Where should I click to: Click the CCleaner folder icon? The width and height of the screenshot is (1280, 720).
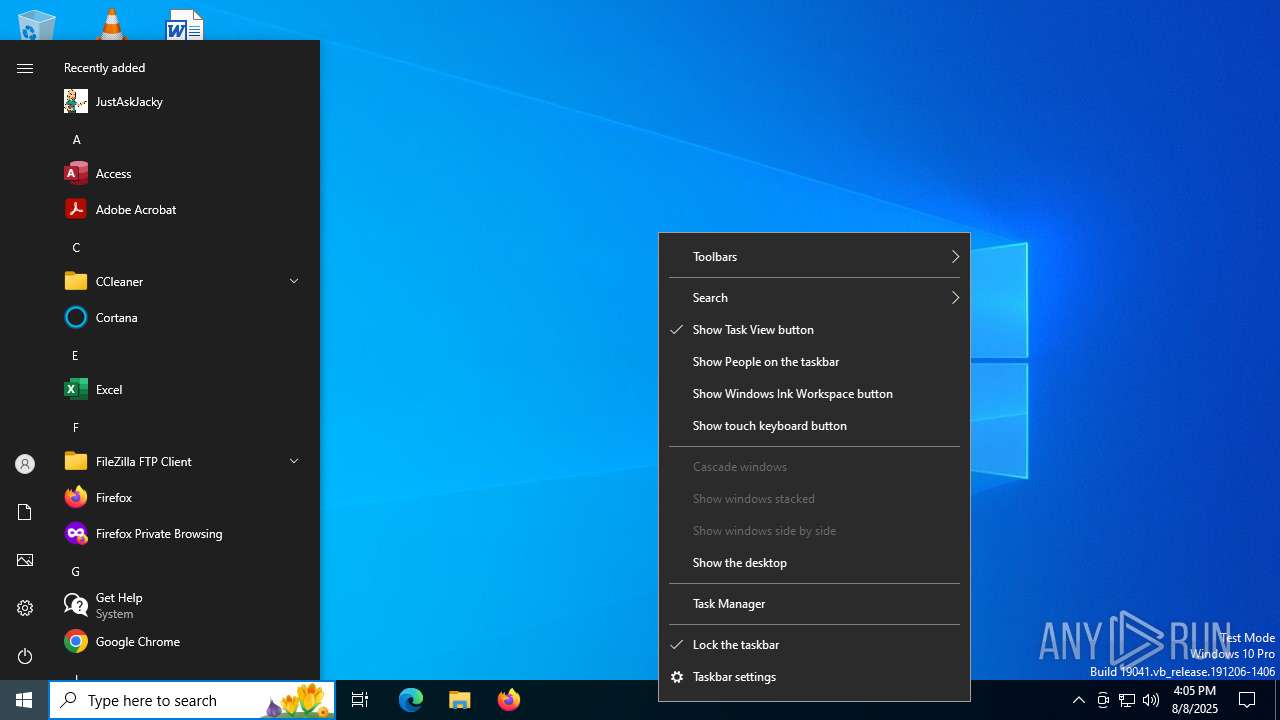(x=76, y=281)
